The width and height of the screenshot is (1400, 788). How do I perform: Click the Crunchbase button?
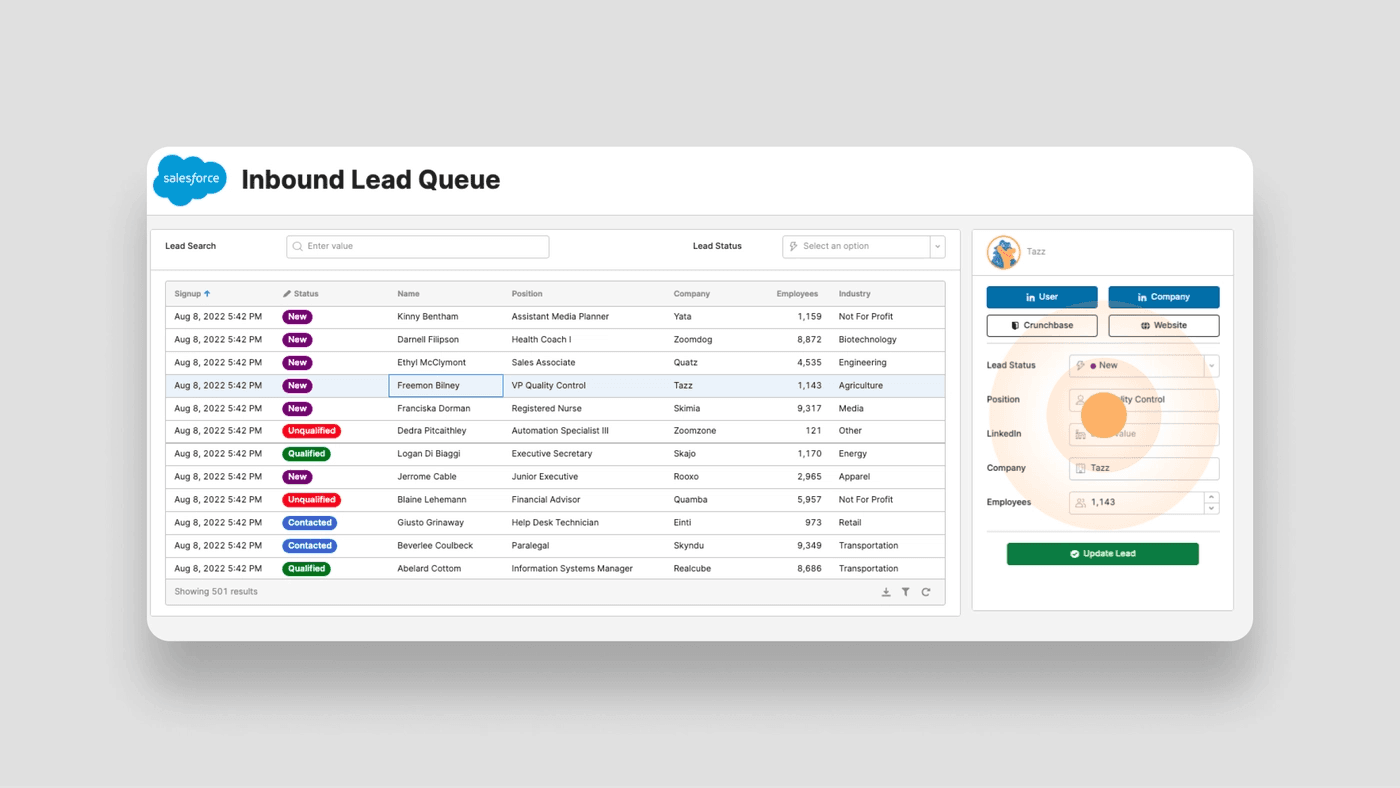[1041, 325]
